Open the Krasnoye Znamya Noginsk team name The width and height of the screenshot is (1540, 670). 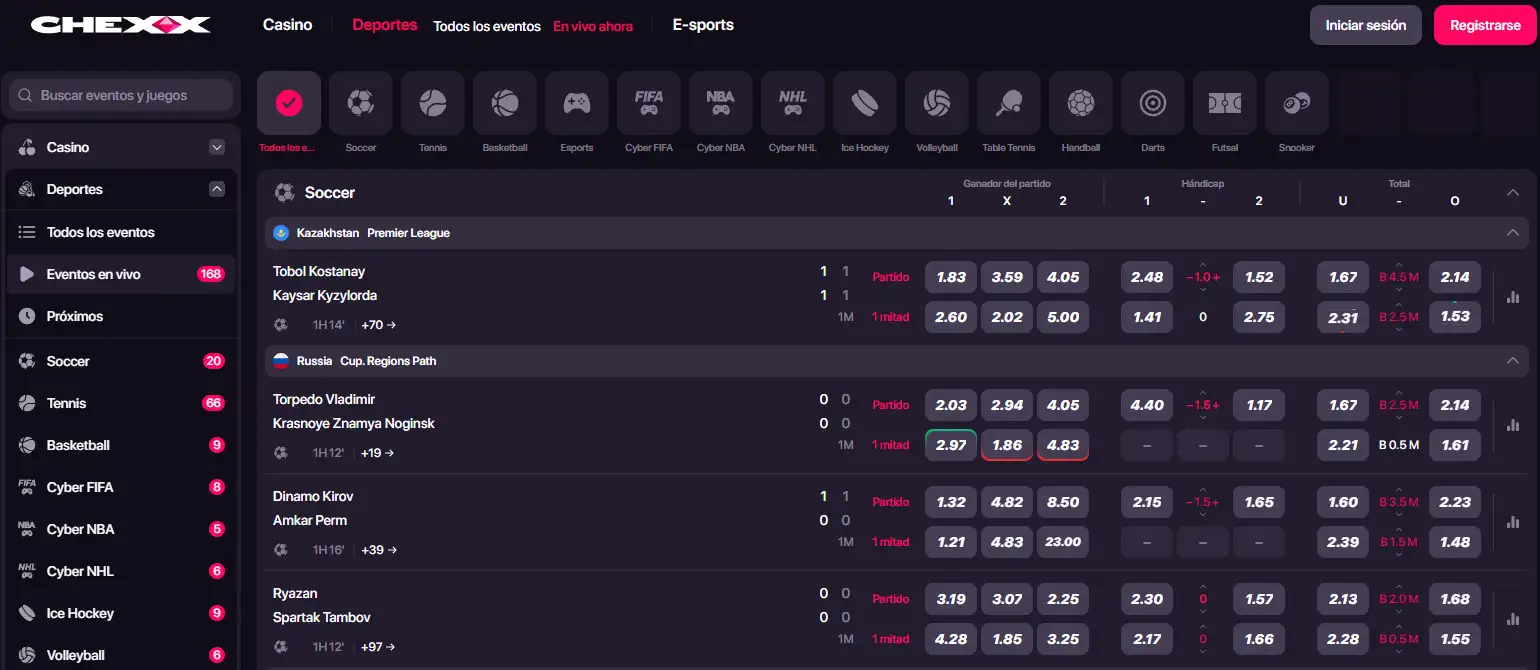tap(354, 423)
